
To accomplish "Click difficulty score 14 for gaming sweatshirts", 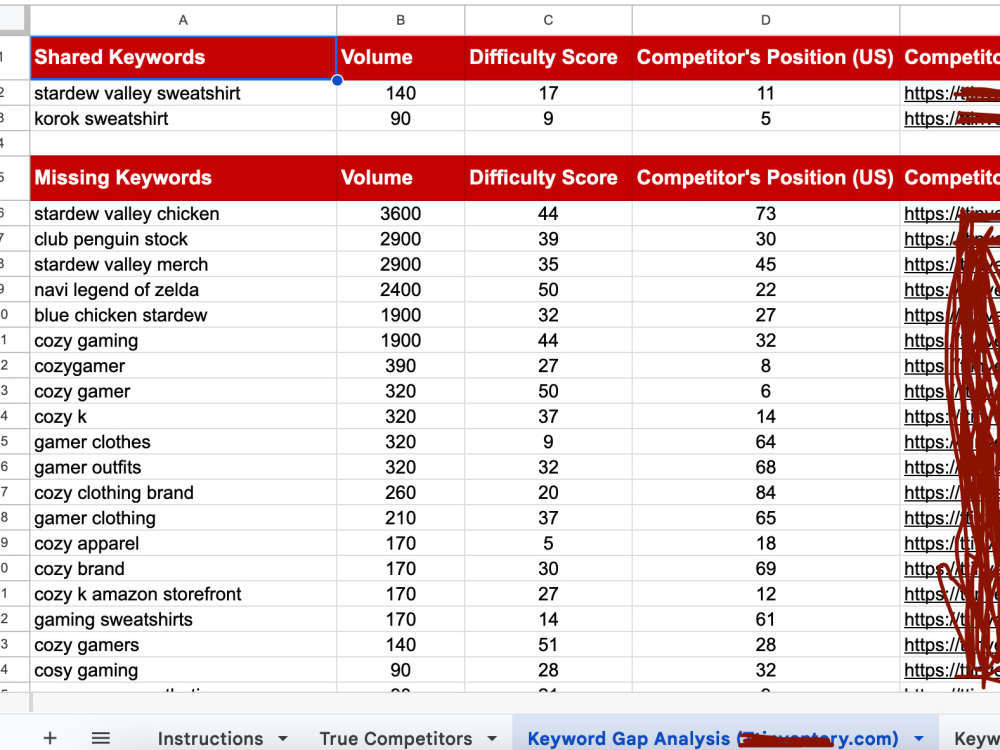I will (x=548, y=620).
